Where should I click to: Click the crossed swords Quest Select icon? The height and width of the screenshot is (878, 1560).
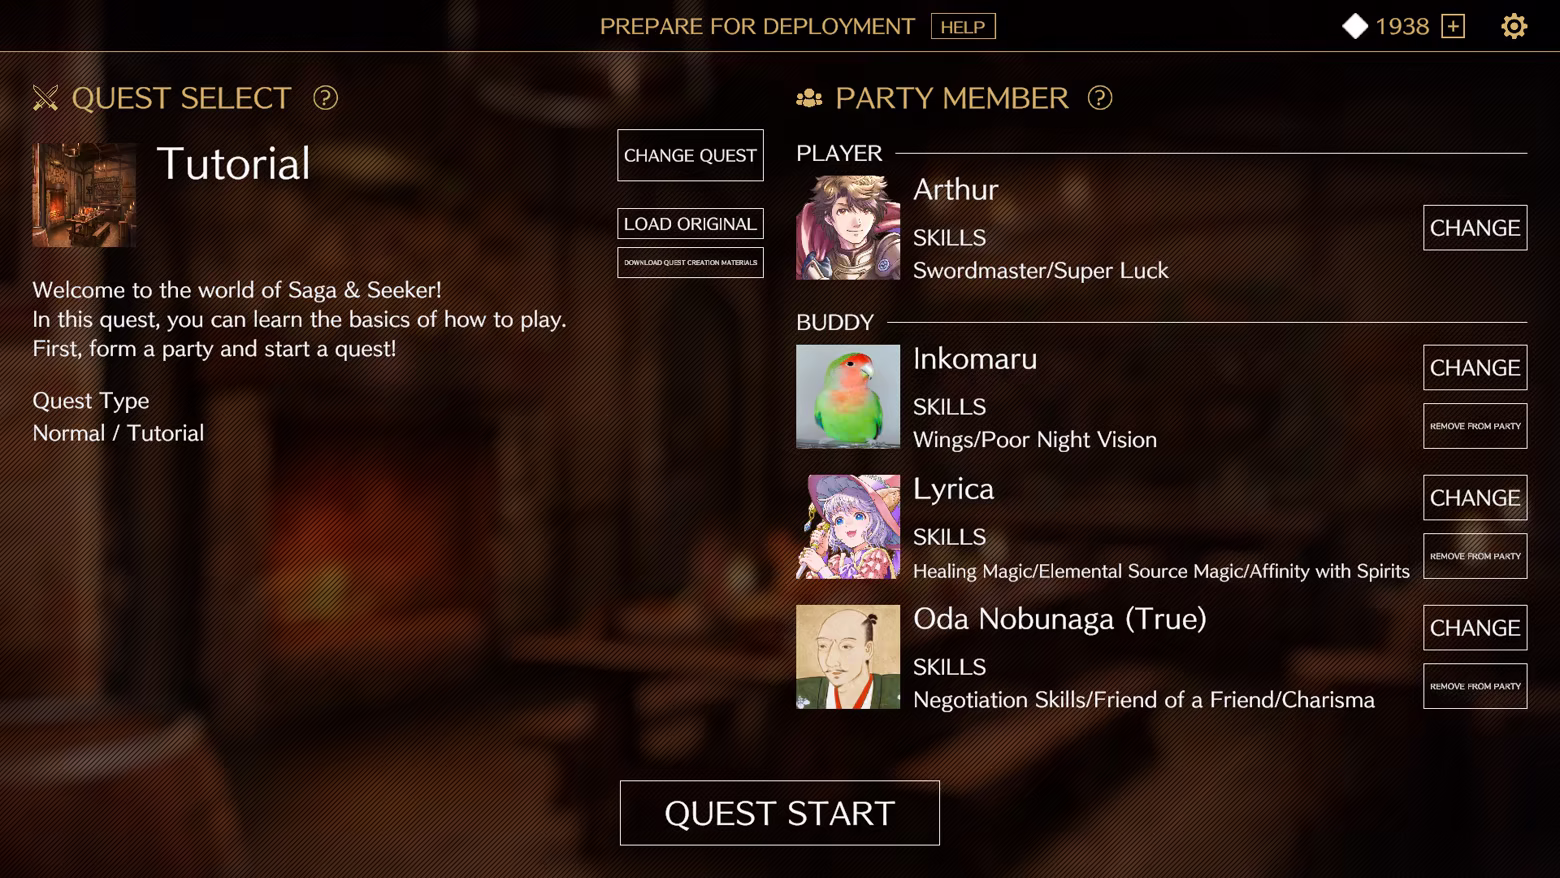pos(45,98)
